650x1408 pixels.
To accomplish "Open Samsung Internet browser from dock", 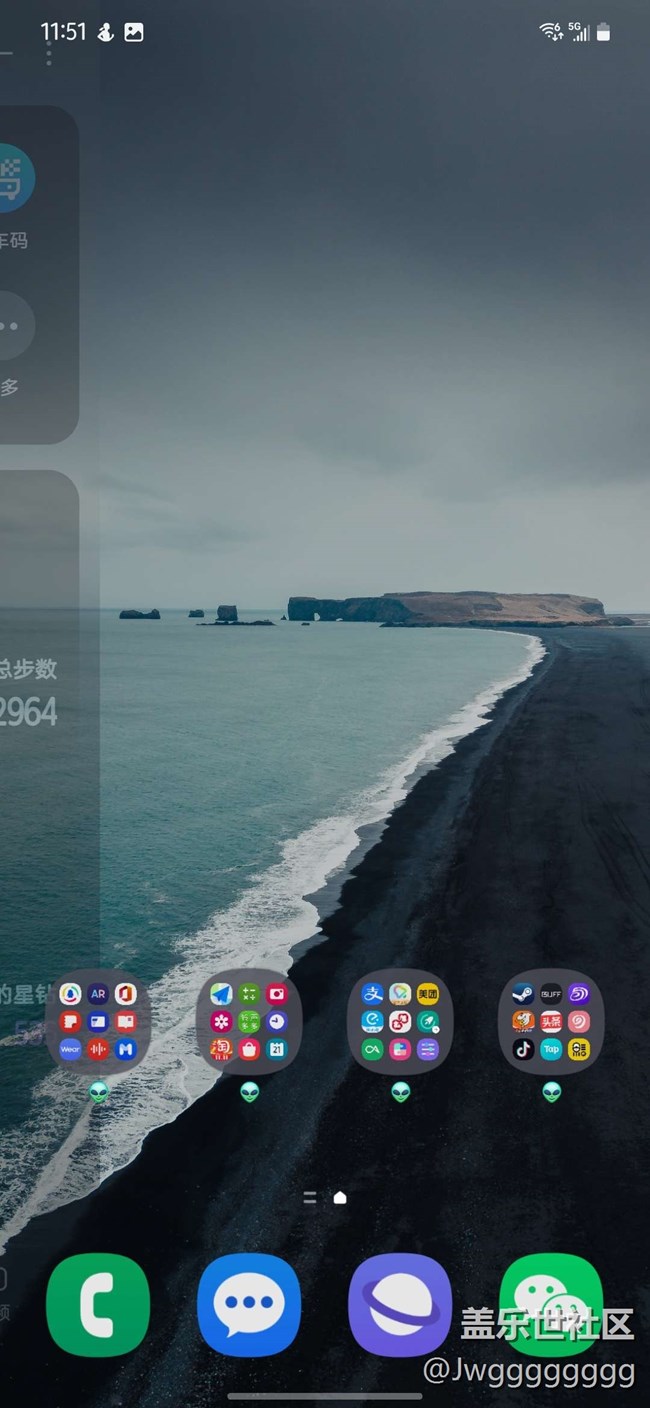I will click(400, 1304).
